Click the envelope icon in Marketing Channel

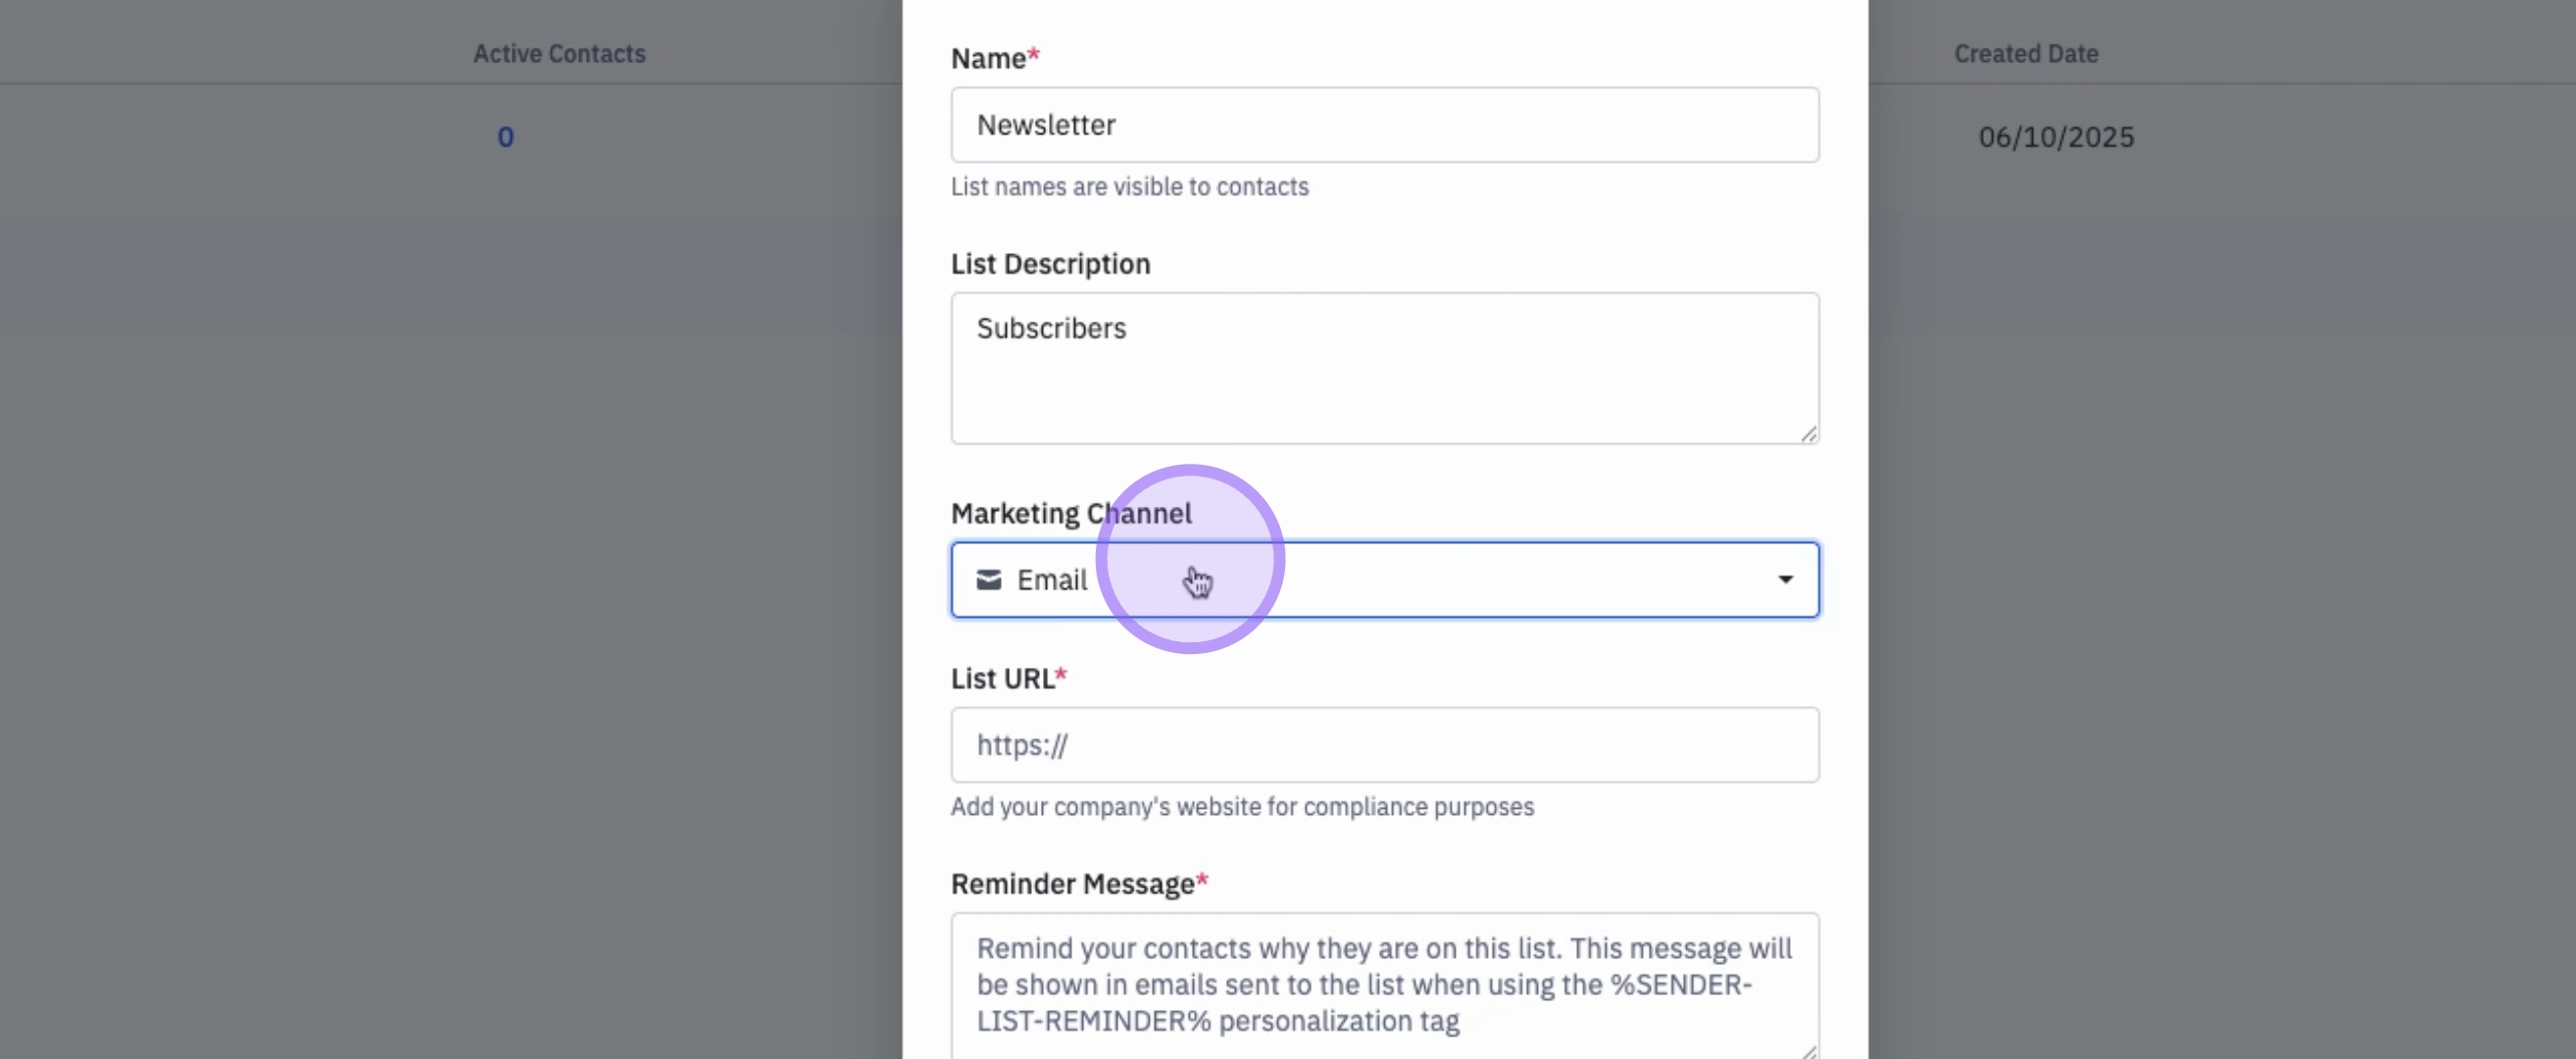coord(988,580)
